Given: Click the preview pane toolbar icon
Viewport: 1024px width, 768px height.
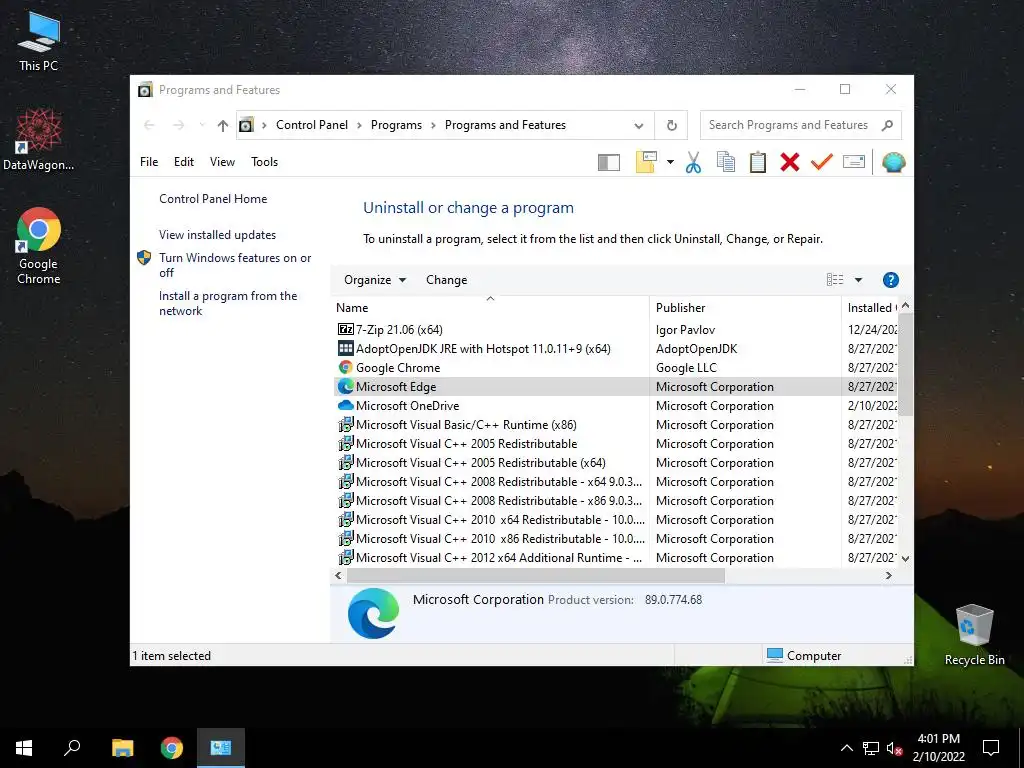Looking at the screenshot, I should [x=609, y=162].
